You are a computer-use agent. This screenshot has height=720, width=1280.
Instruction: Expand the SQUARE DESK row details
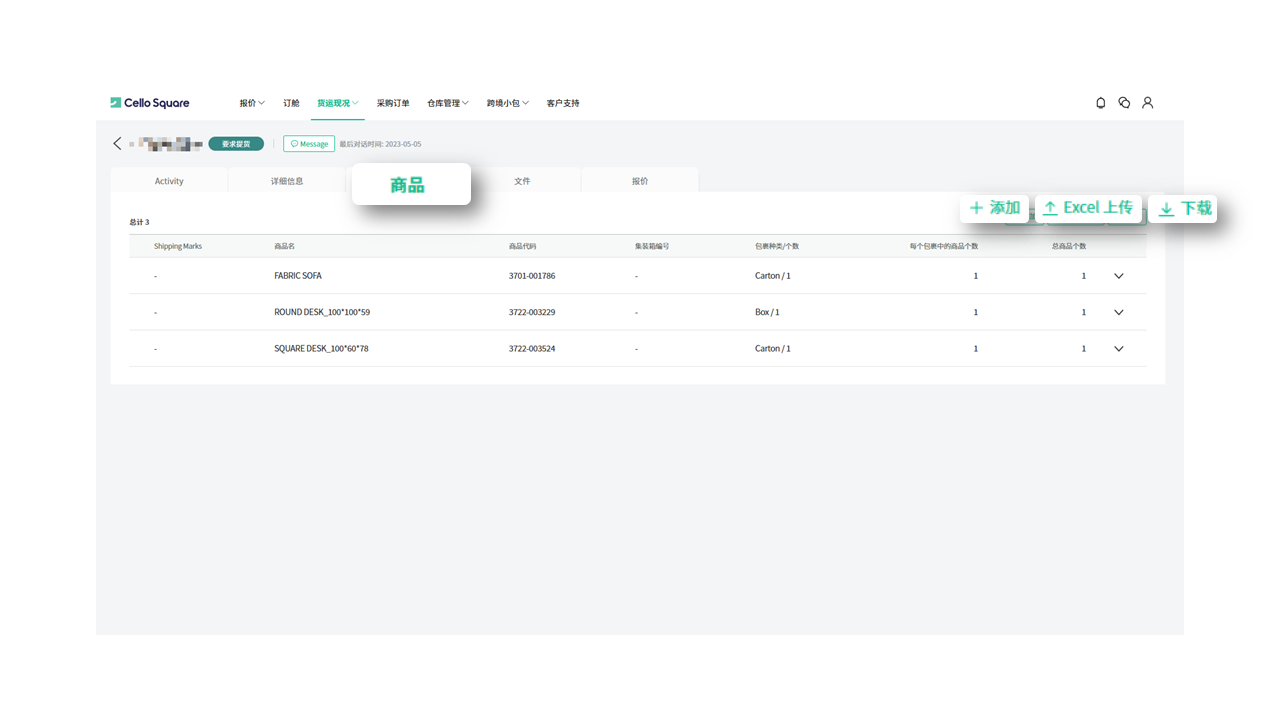[x=1119, y=349]
